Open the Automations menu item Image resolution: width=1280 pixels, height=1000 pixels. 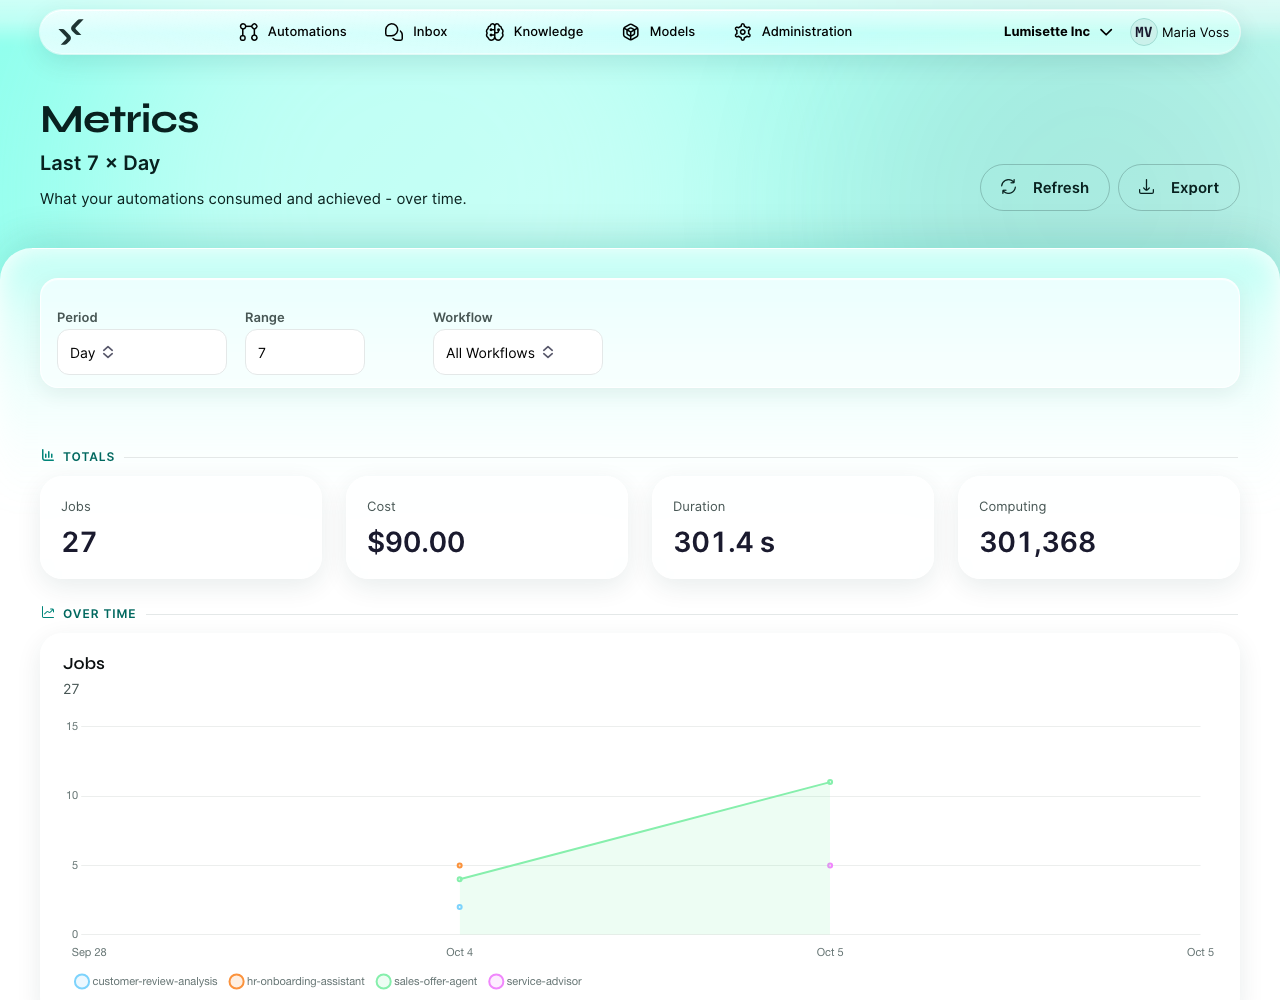coord(293,32)
